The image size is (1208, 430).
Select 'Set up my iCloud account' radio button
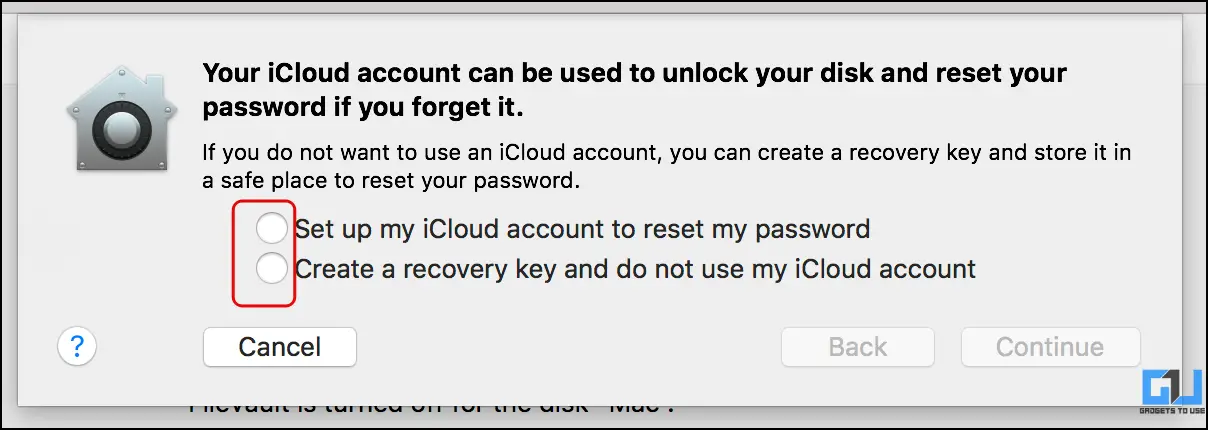pos(272,228)
